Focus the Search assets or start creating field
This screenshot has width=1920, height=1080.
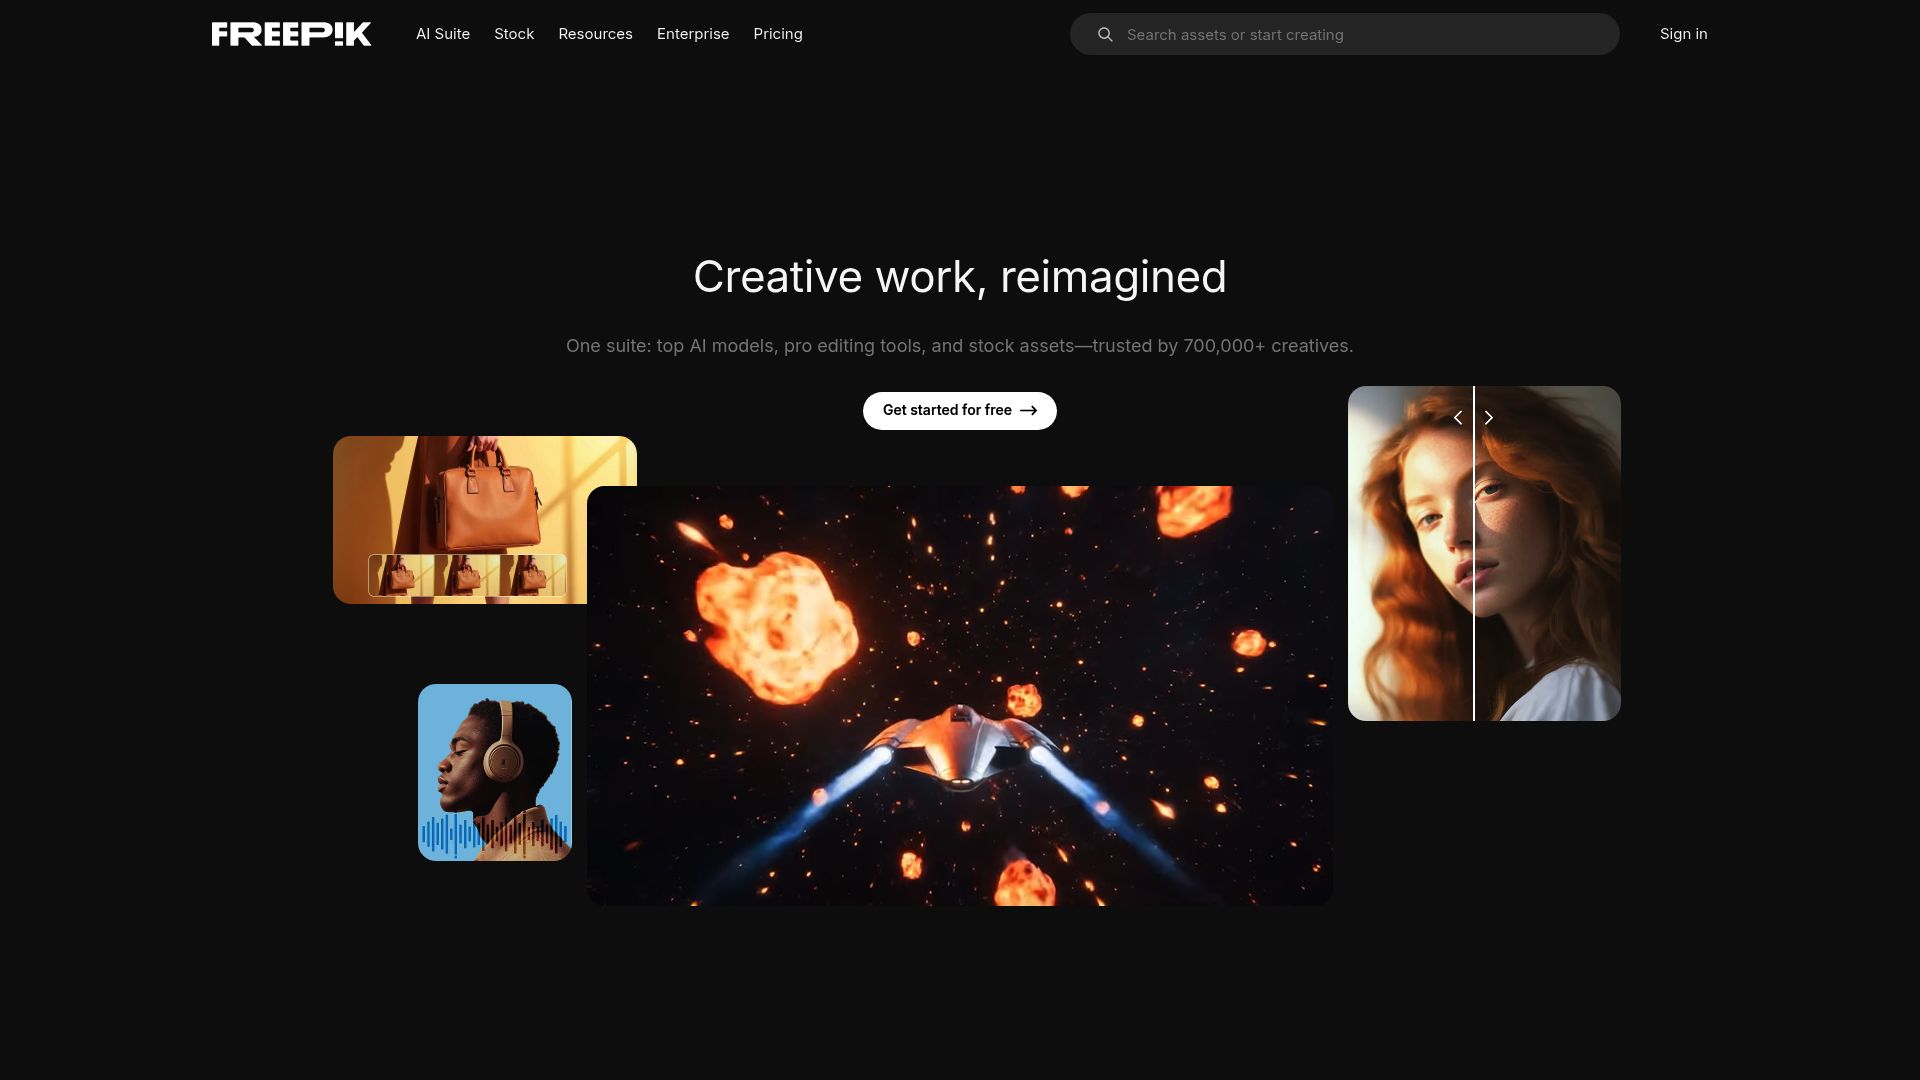point(1360,35)
